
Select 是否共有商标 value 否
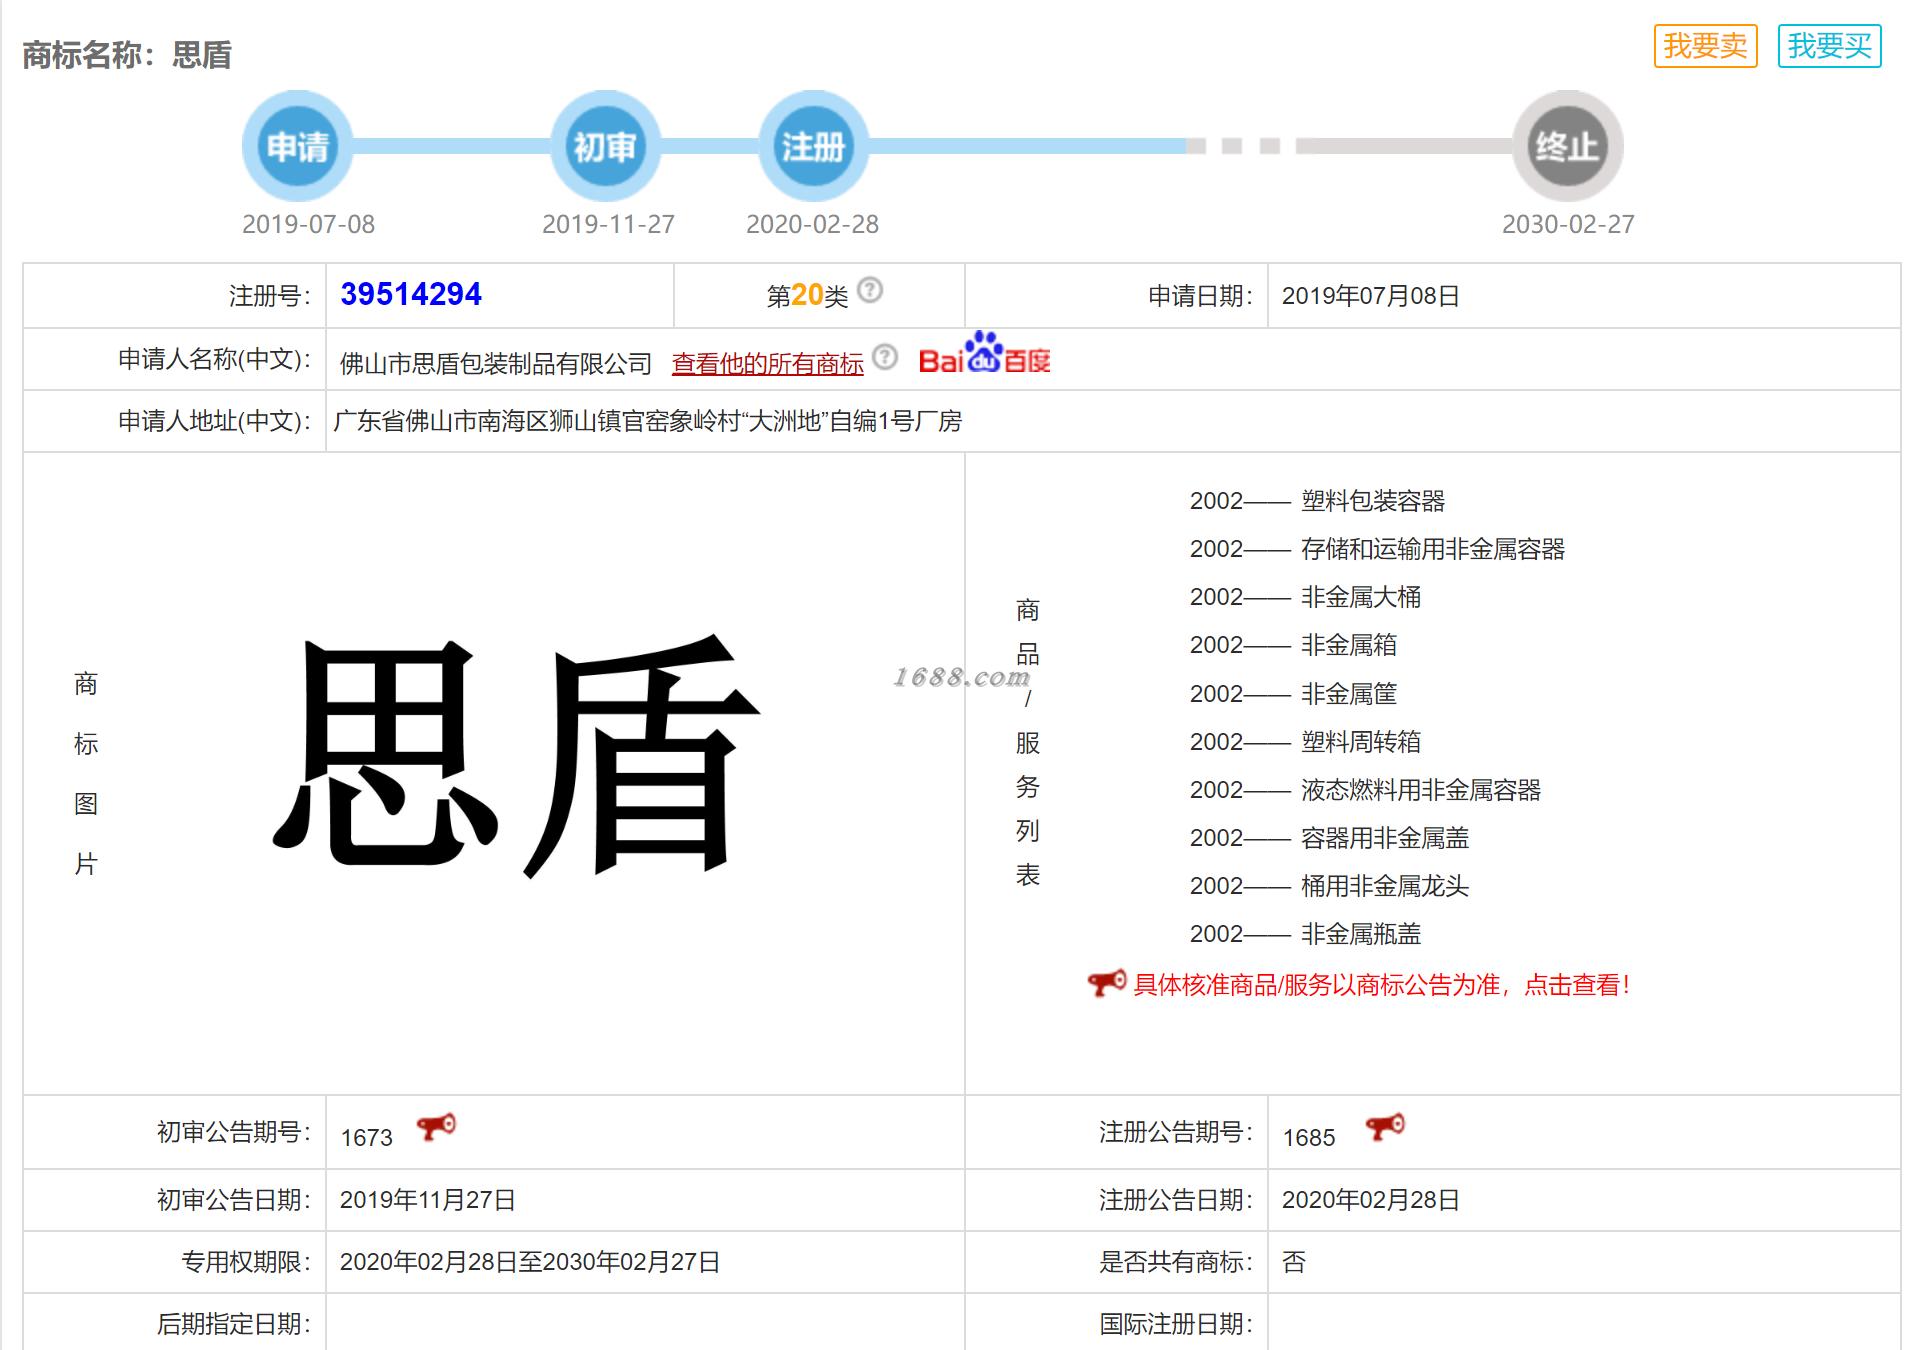point(1294,1262)
